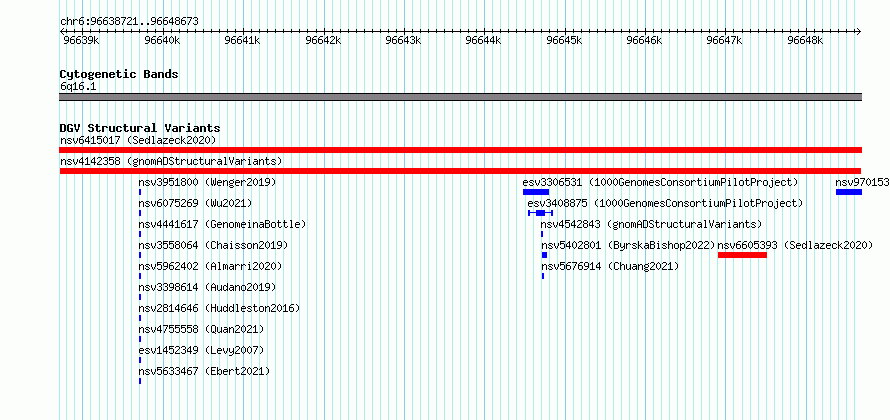
Task: Click the 96646k ruler position
Action: (644, 40)
